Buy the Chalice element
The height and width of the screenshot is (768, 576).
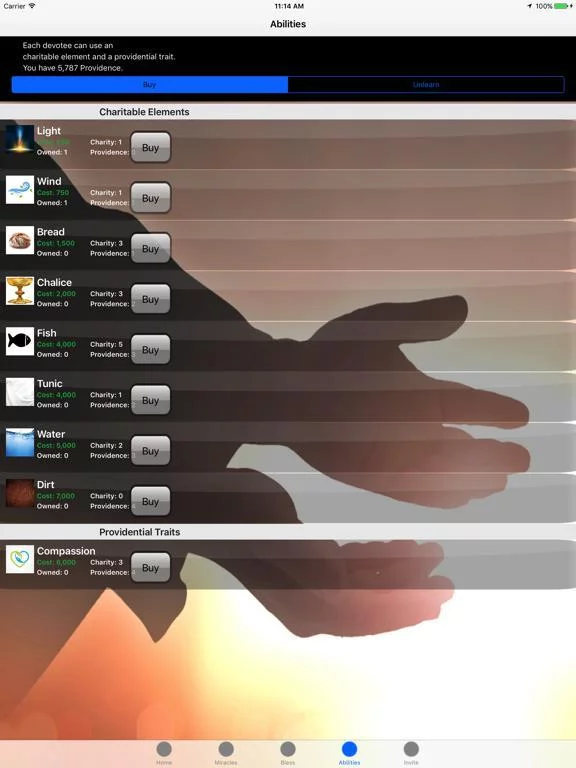pyautogui.click(x=150, y=299)
